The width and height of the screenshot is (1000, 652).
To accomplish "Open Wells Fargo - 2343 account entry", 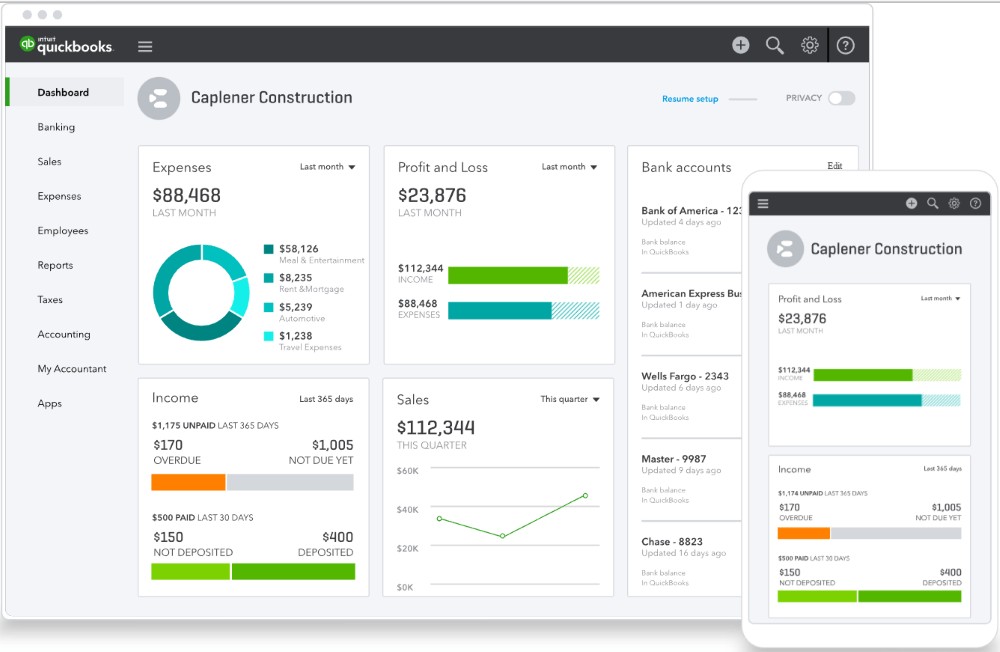I will click(691, 396).
